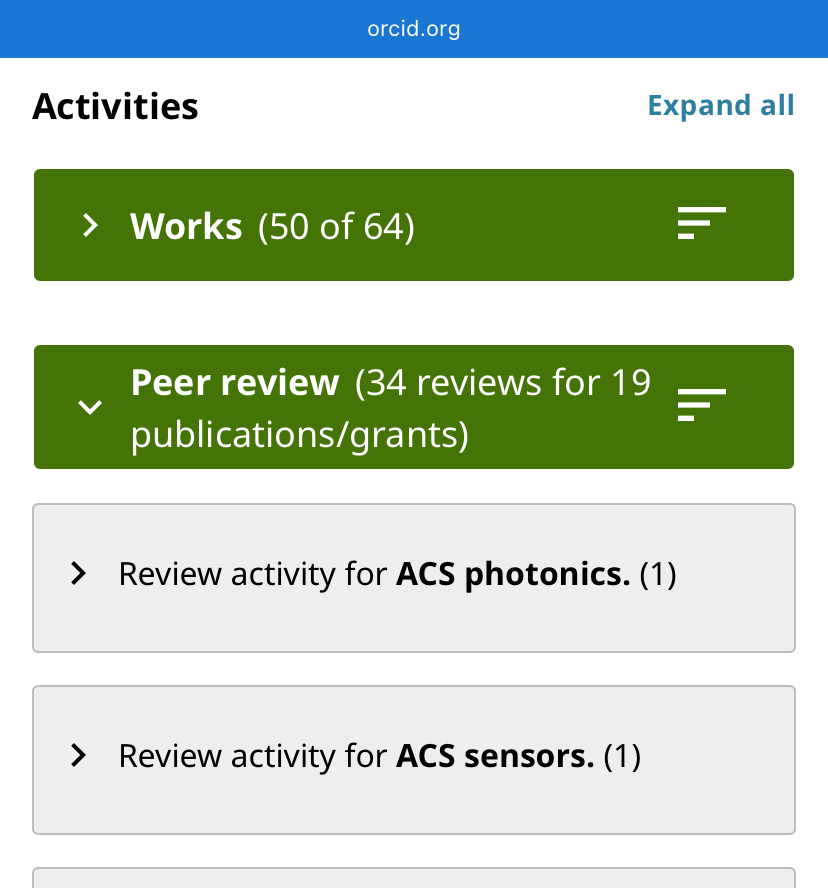This screenshot has height=888, width=828.
Task: Click "Review activity for" text in ACS photonics row
Action: click(x=252, y=574)
